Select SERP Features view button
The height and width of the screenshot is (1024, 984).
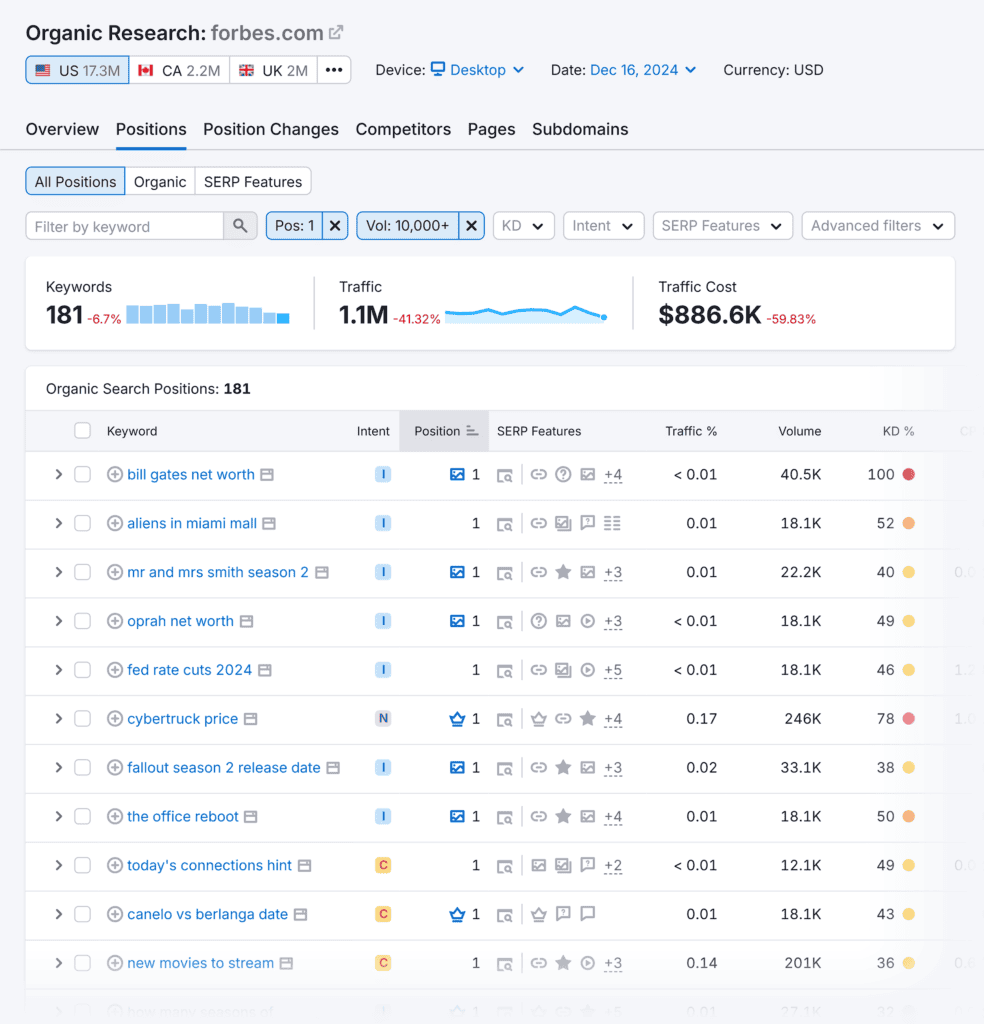click(x=252, y=182)
